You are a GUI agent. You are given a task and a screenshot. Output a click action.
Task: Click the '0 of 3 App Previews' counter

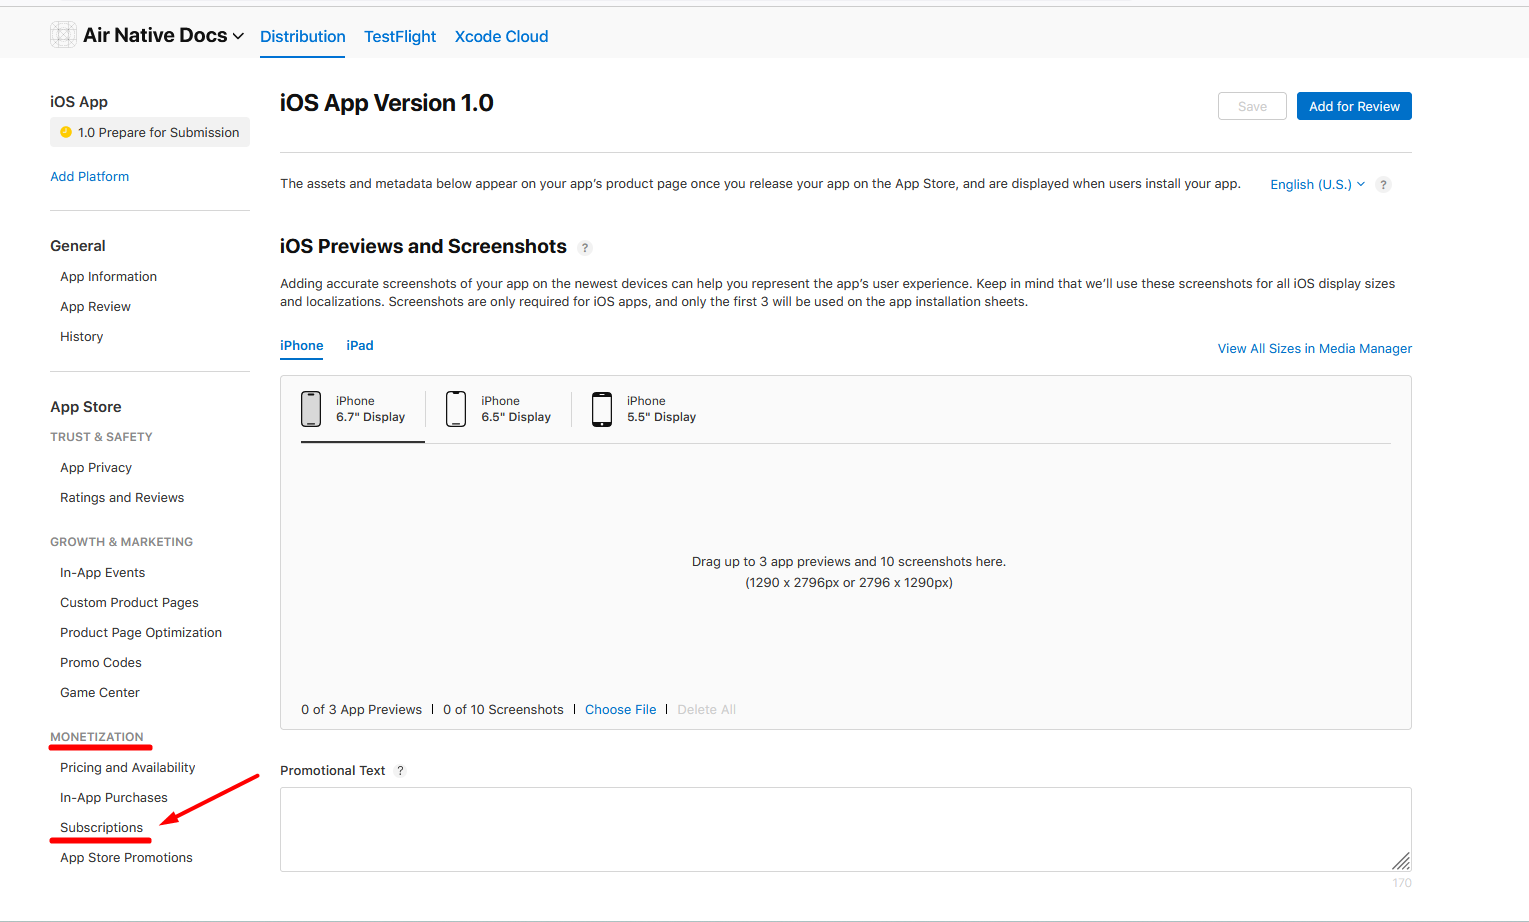(361, 709)
